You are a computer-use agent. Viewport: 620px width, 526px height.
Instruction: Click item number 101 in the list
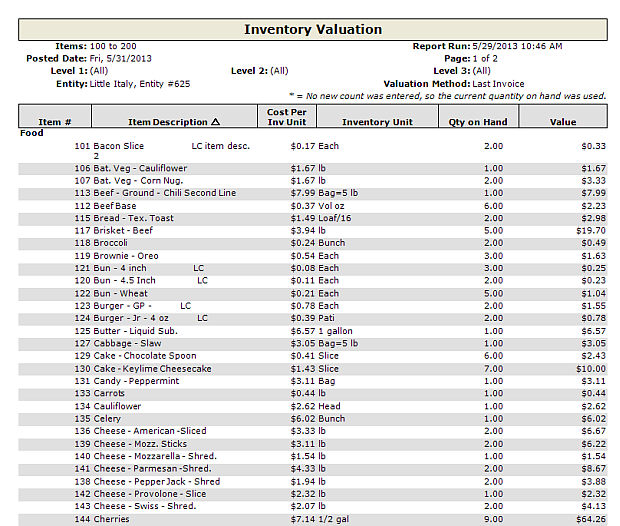click(x=82, y=146)
